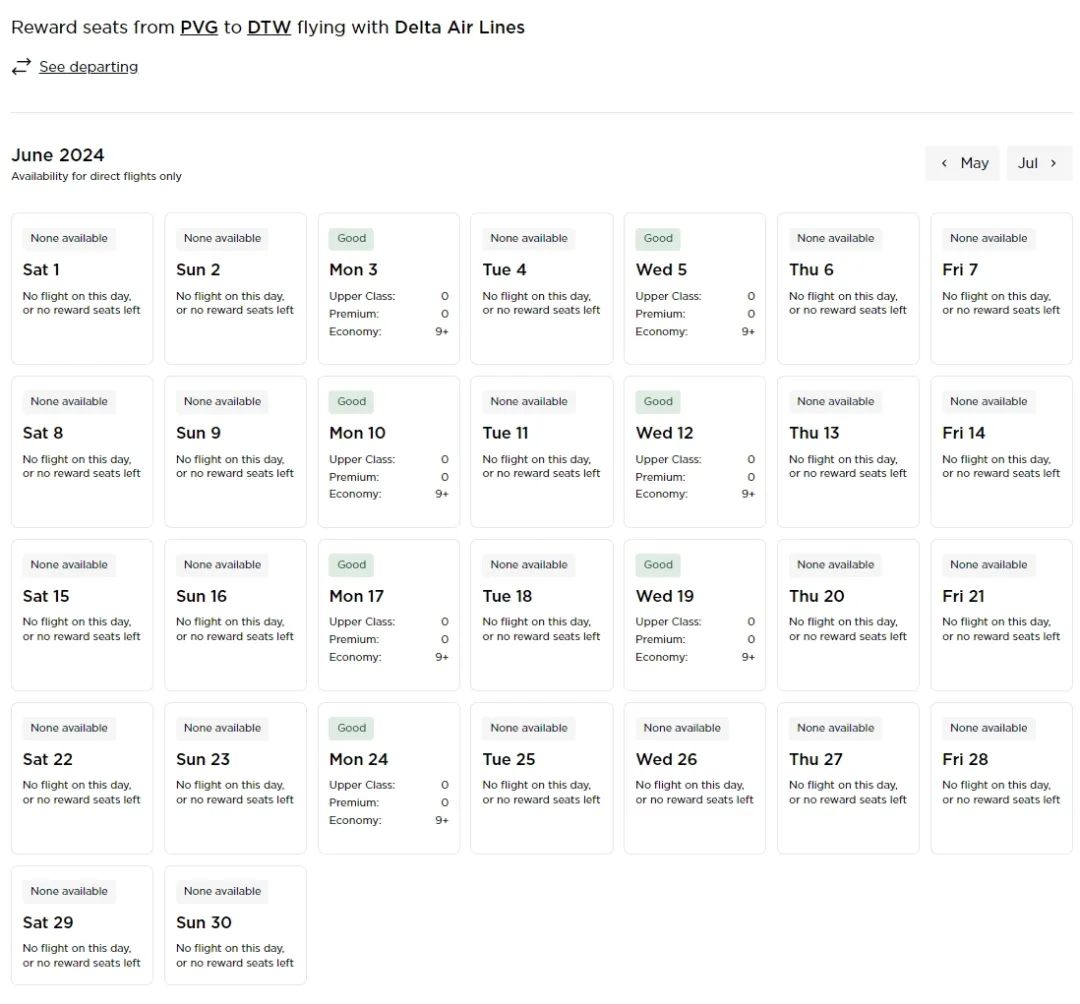Click the Sat 1 date card
The image size is (1080, 1004).
[x=82, y=288]
